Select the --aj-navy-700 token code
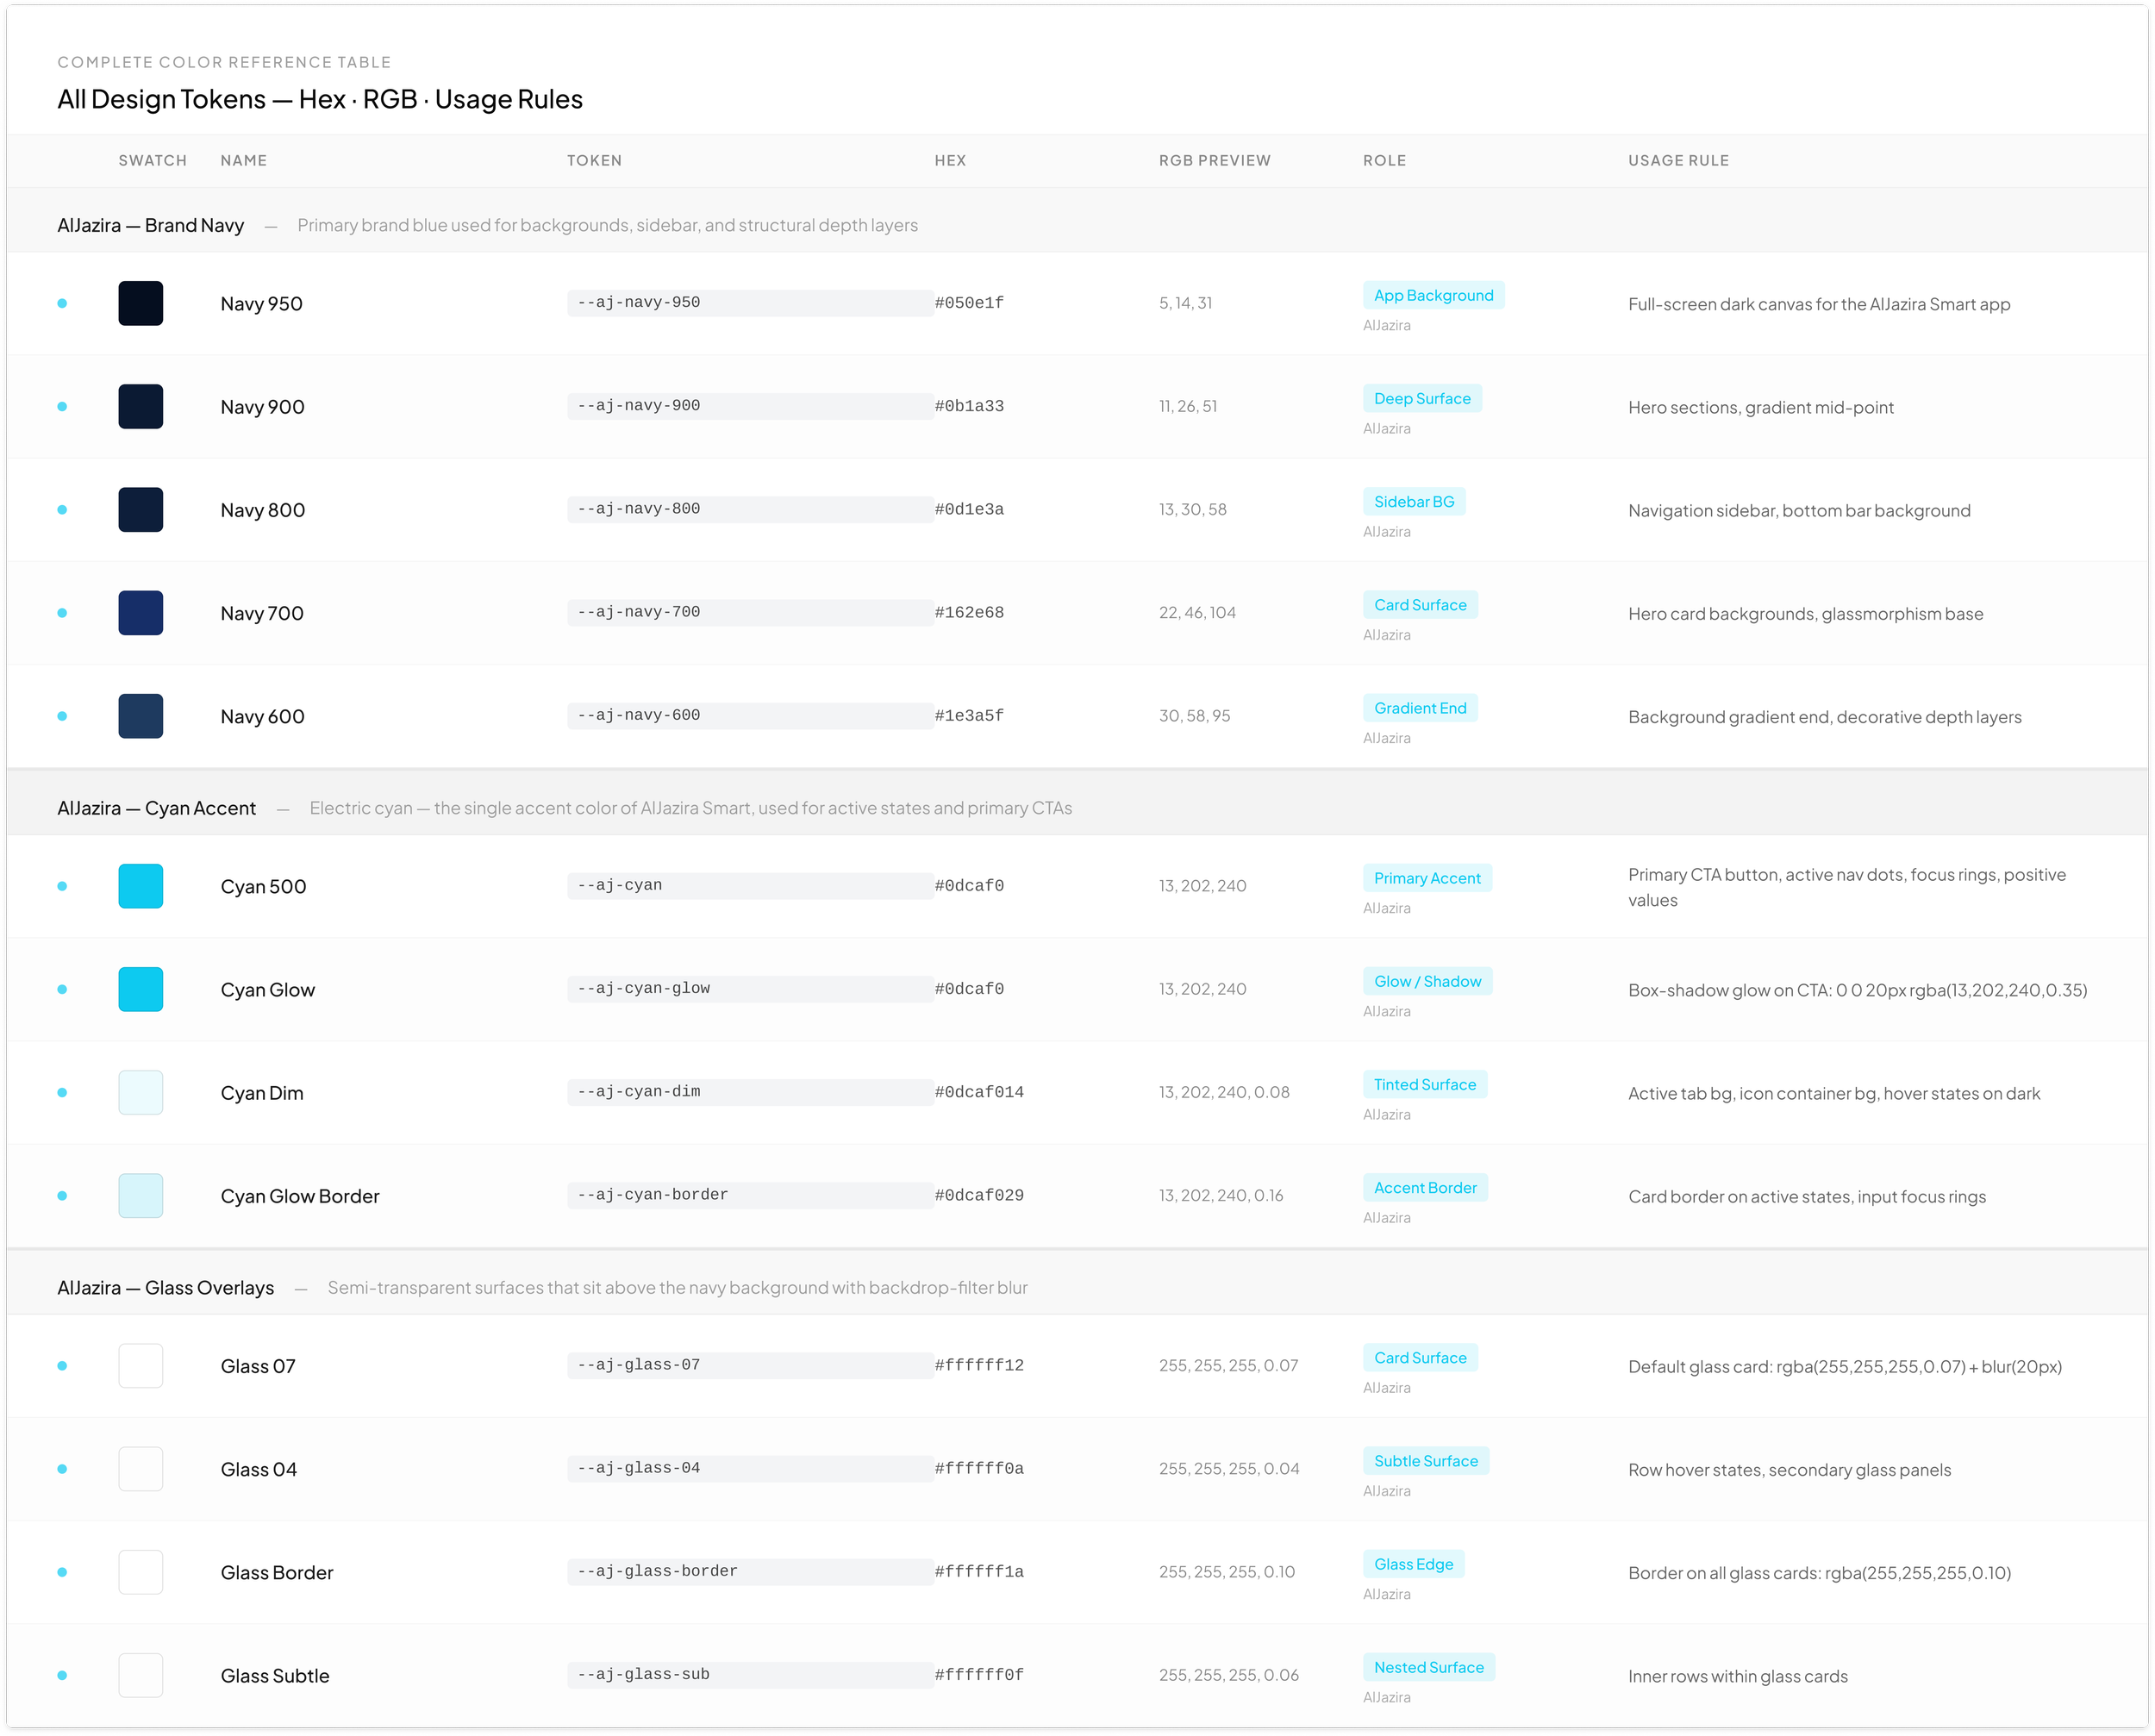The image size is (2155, 1736). [750, 612]
